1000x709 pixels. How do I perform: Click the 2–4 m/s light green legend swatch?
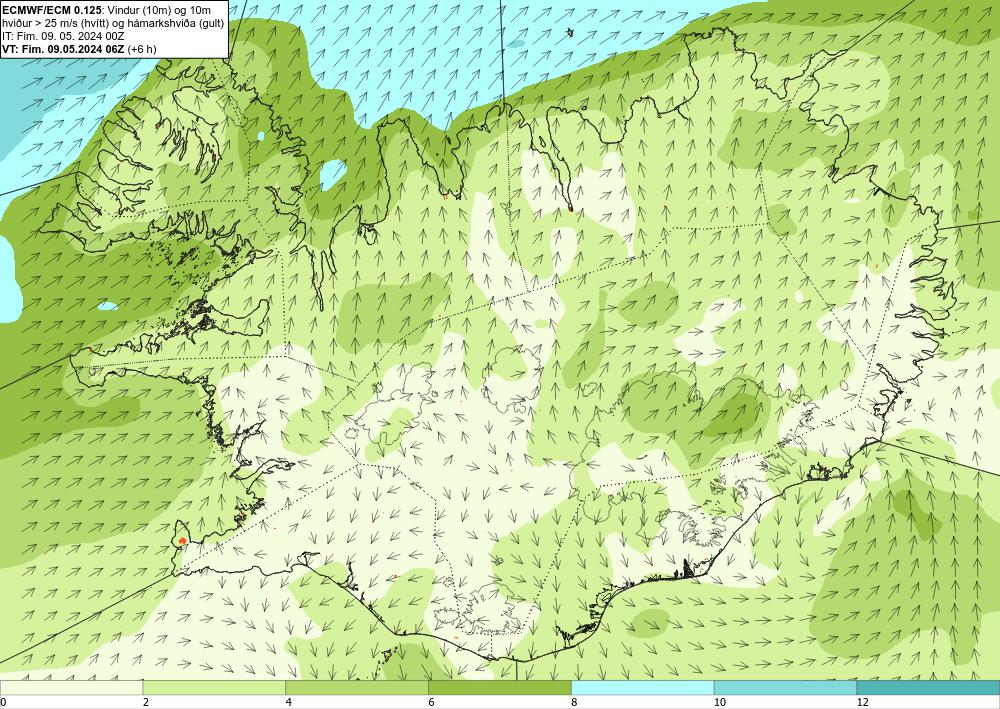pyautogui.click(x=214, y=687)
